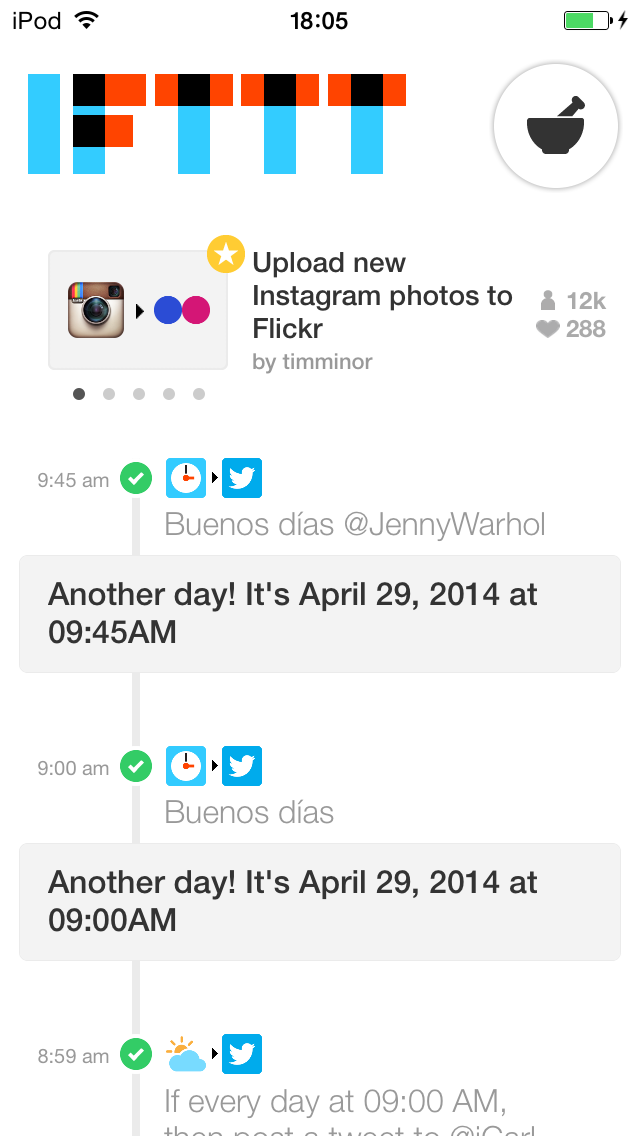Screen dimensions: 640x1136
Task: Tap the Twitter icon on the 9:45 am entry
Action: pos(242,478)
